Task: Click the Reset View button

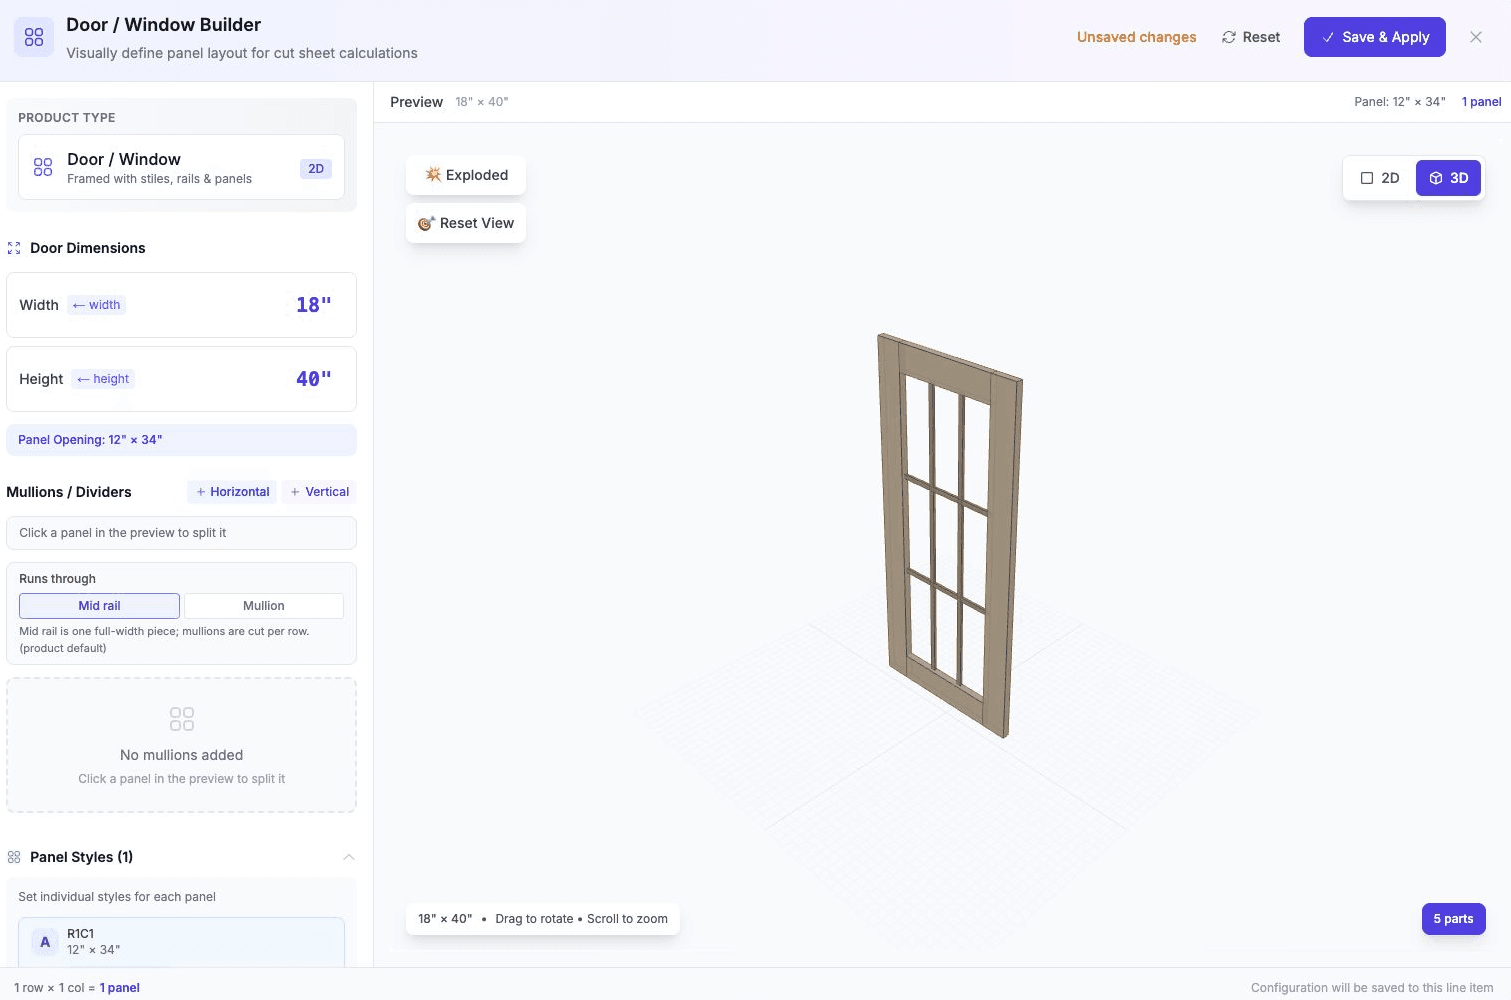Action: click(466, 223)
